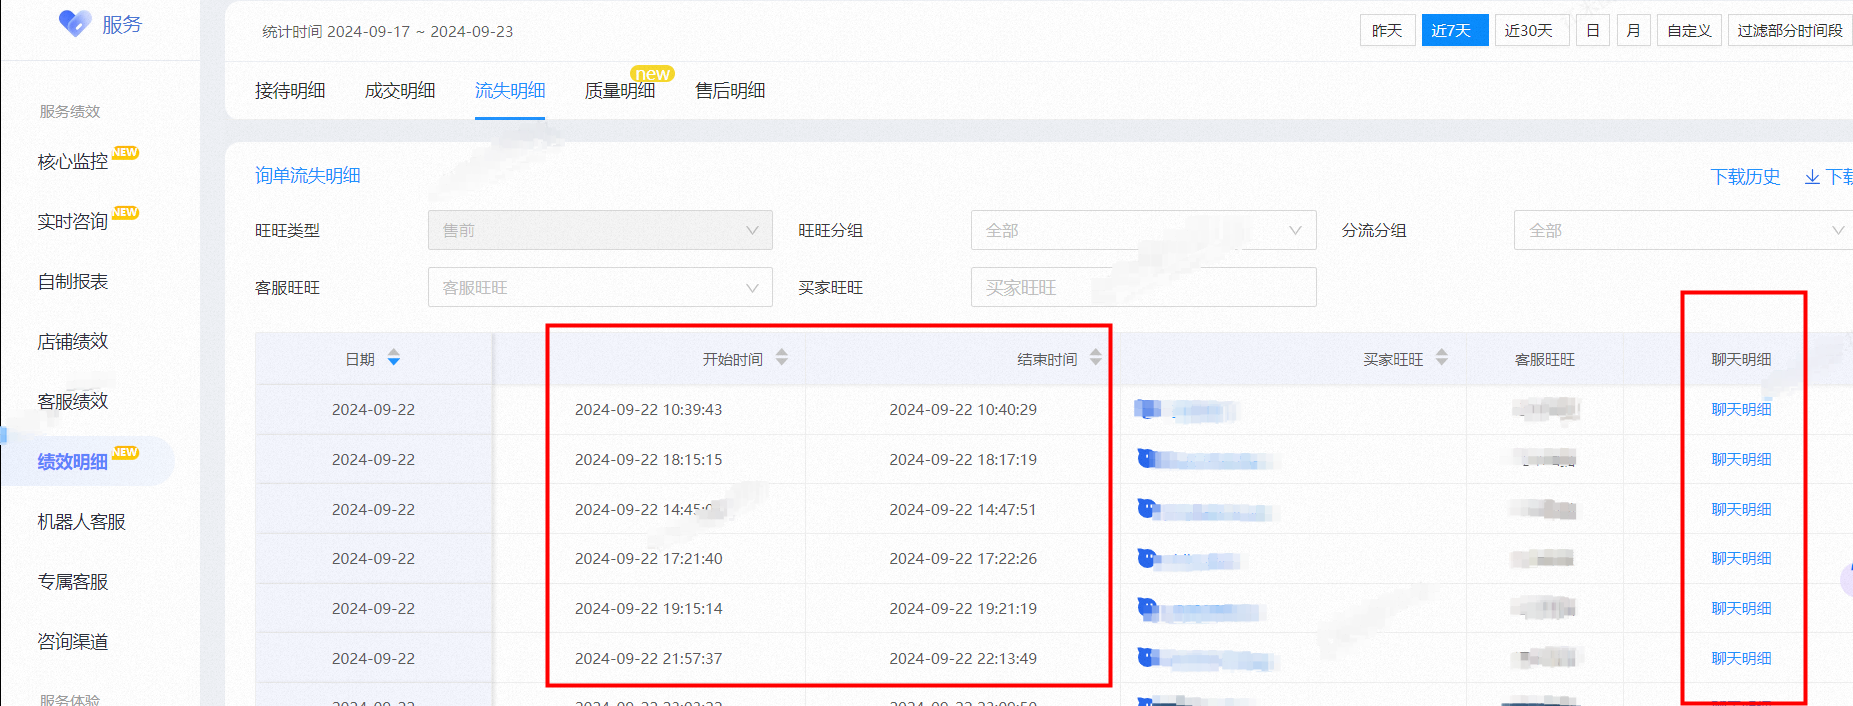The height and width of the screenshot is (706, 1853).
Task: Open buyer avatar in 19:15:14 row
Action: 1147,608
